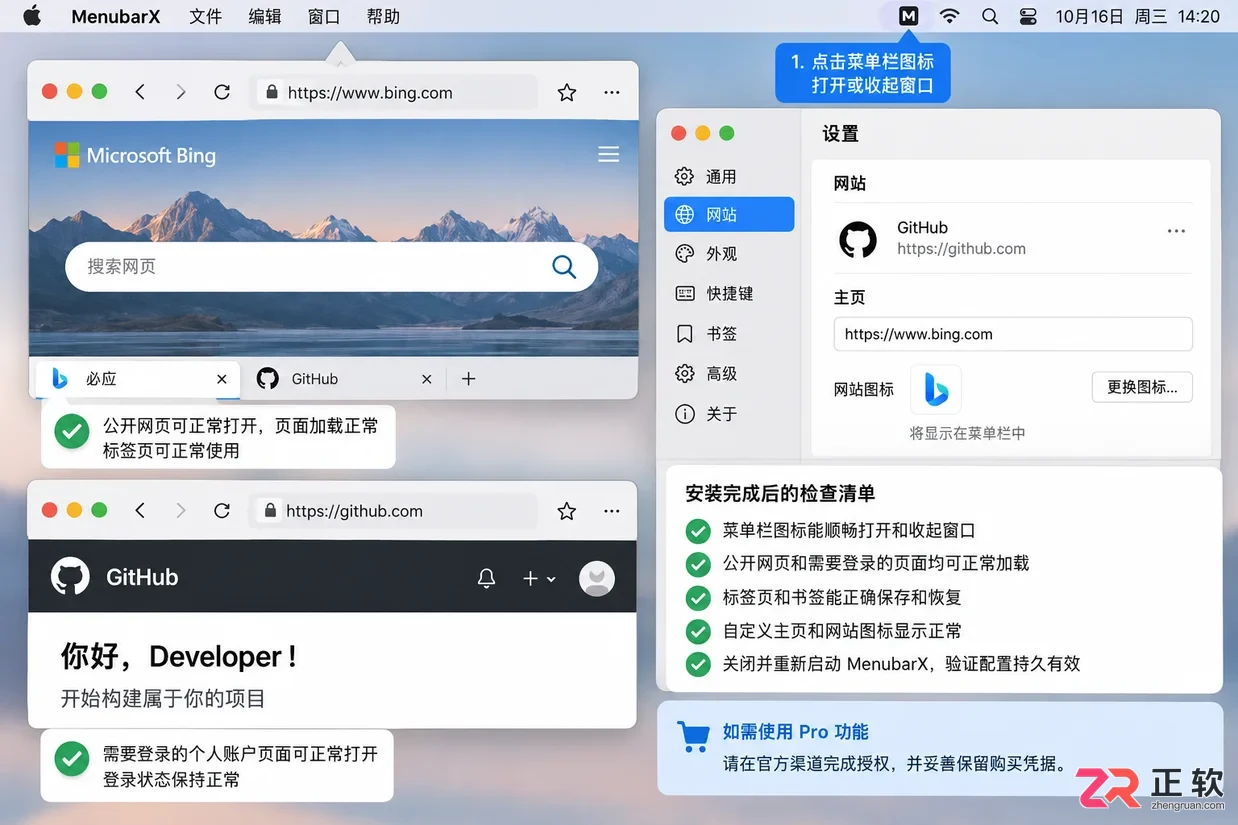
Task: Click the shopping cart icon
Action: point(693,736)
